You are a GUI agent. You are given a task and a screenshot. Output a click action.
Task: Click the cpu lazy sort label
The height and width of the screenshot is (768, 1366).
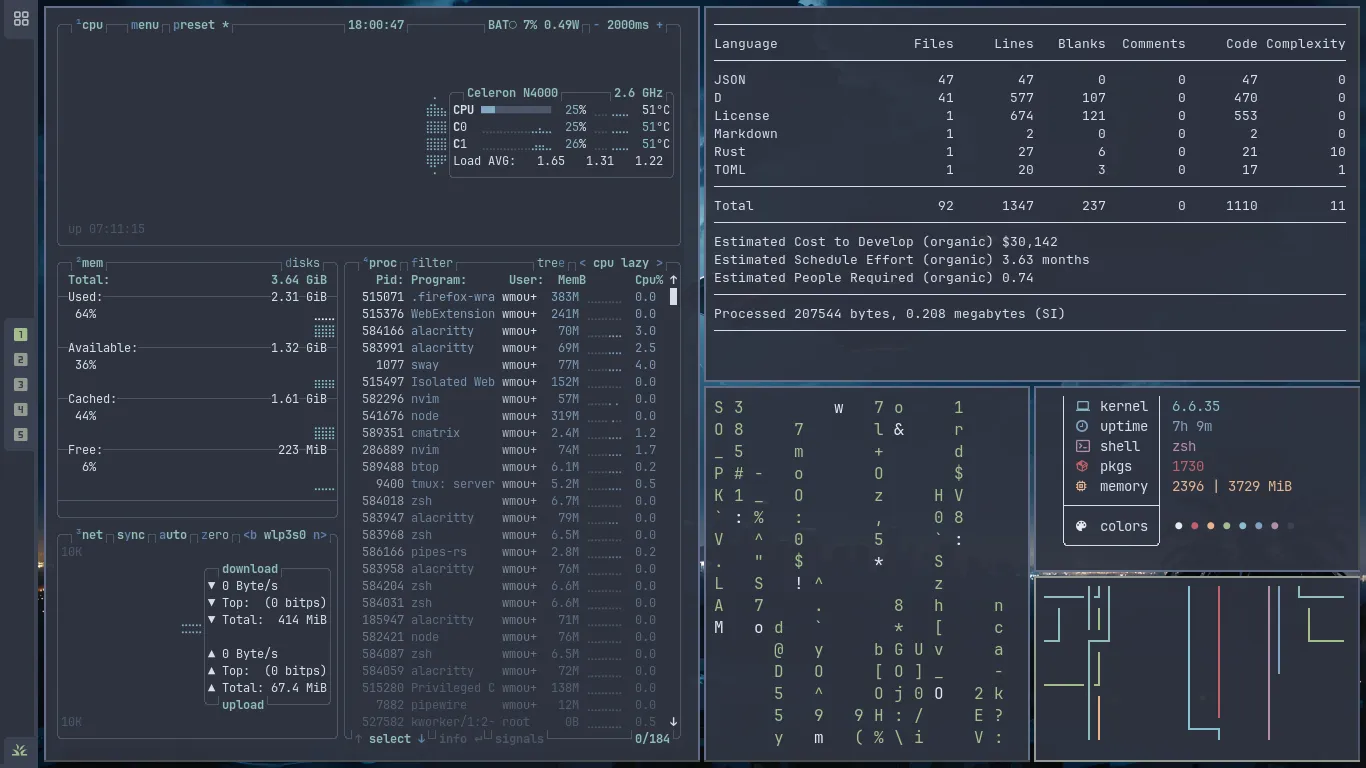click(621, 263)
